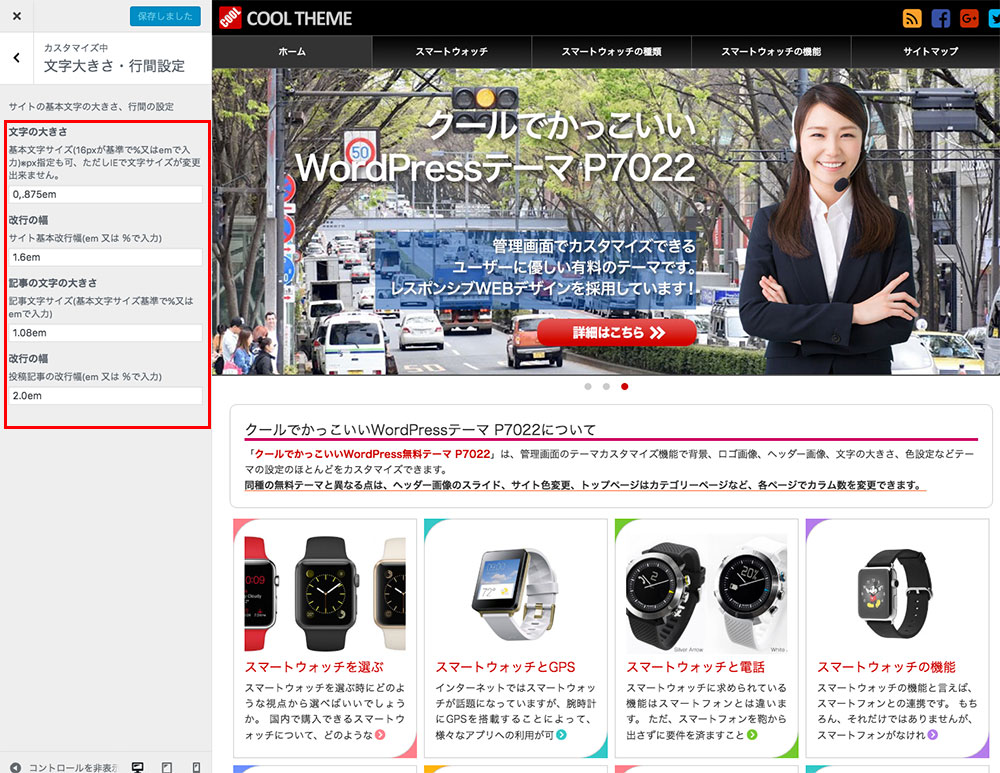Click the P7022について section heading
1000x773 pixels.
tap(421, 430)
